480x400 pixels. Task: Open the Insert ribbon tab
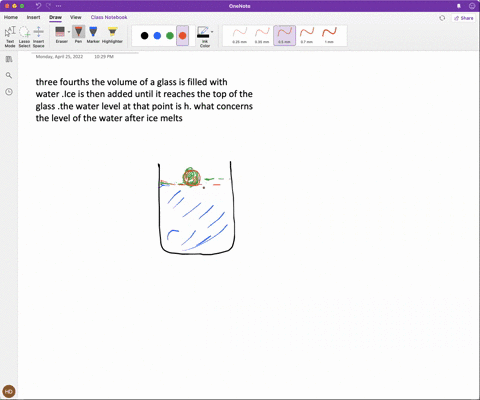tap(33, 17)
